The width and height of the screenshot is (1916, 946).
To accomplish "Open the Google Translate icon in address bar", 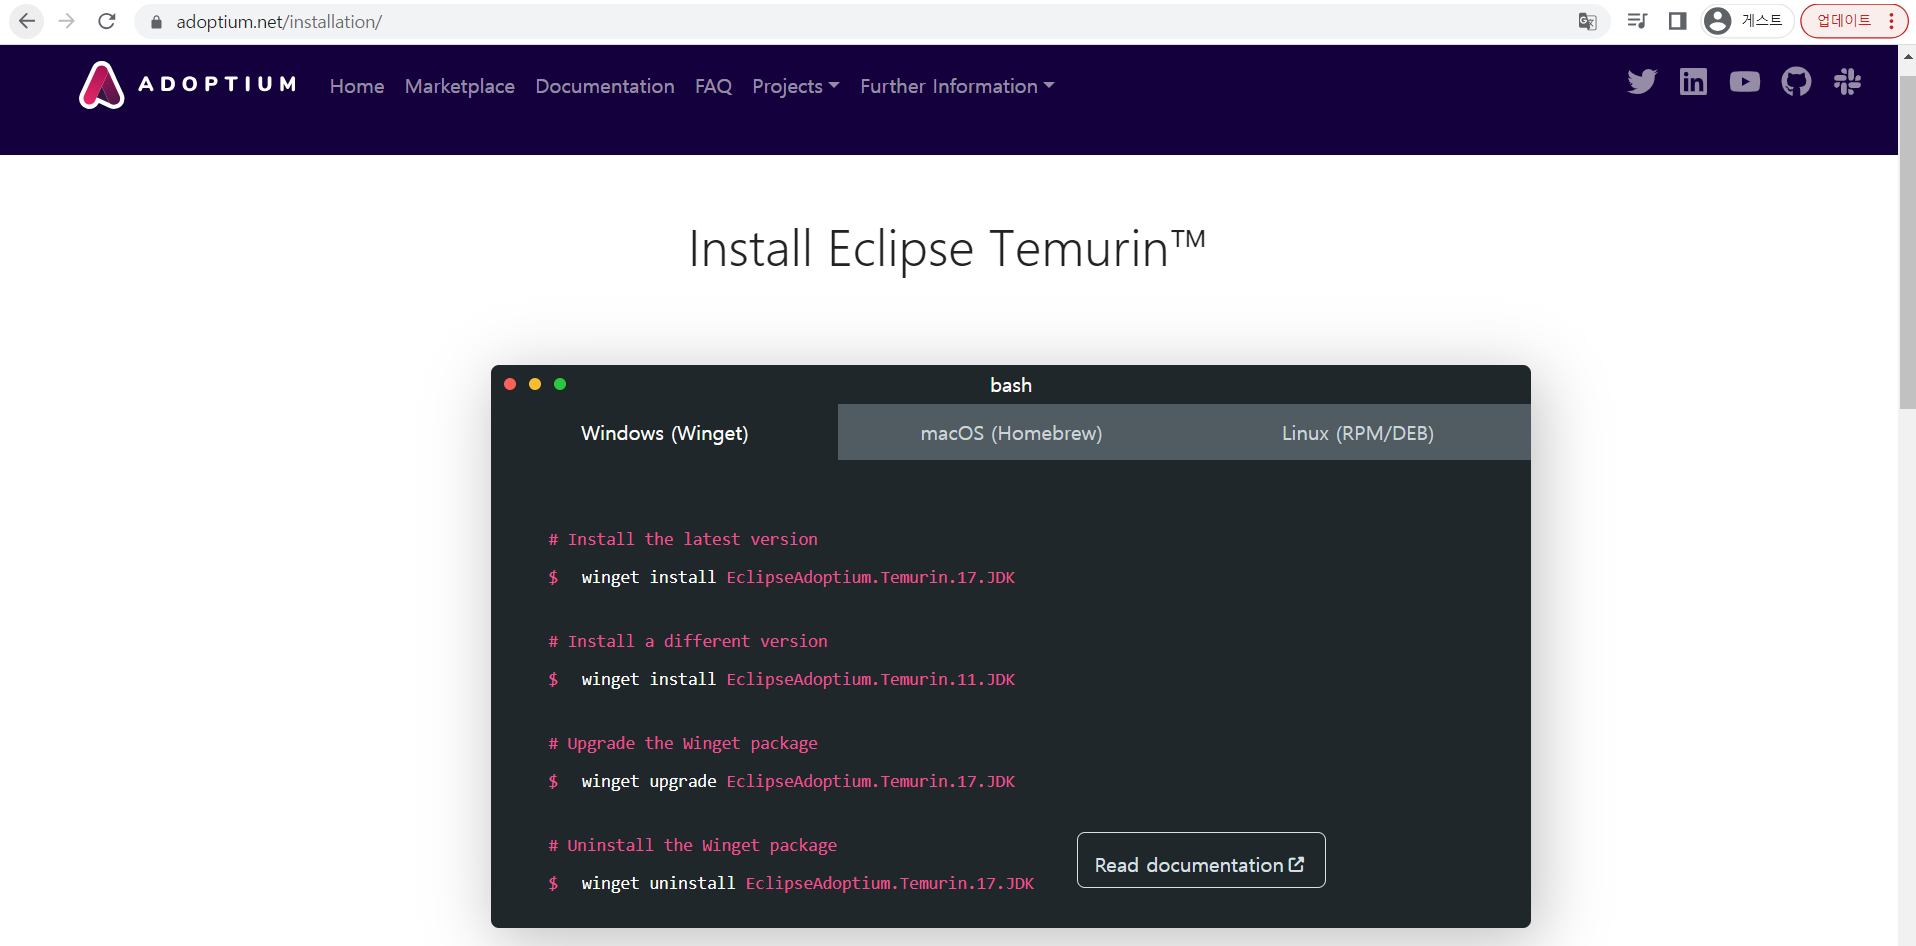I will tap(1587, 21).
